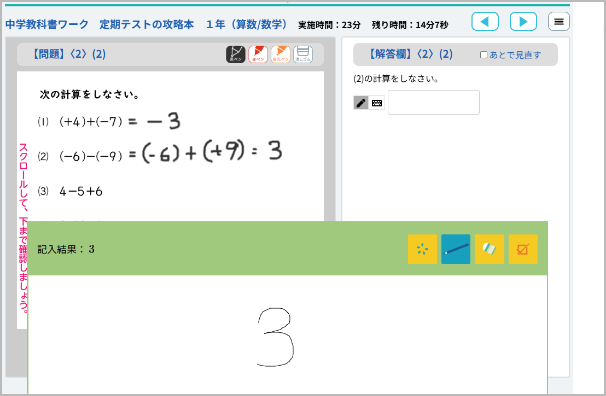
Task: Select the handwriting panel eraser tool
Action: coord(489,249)
